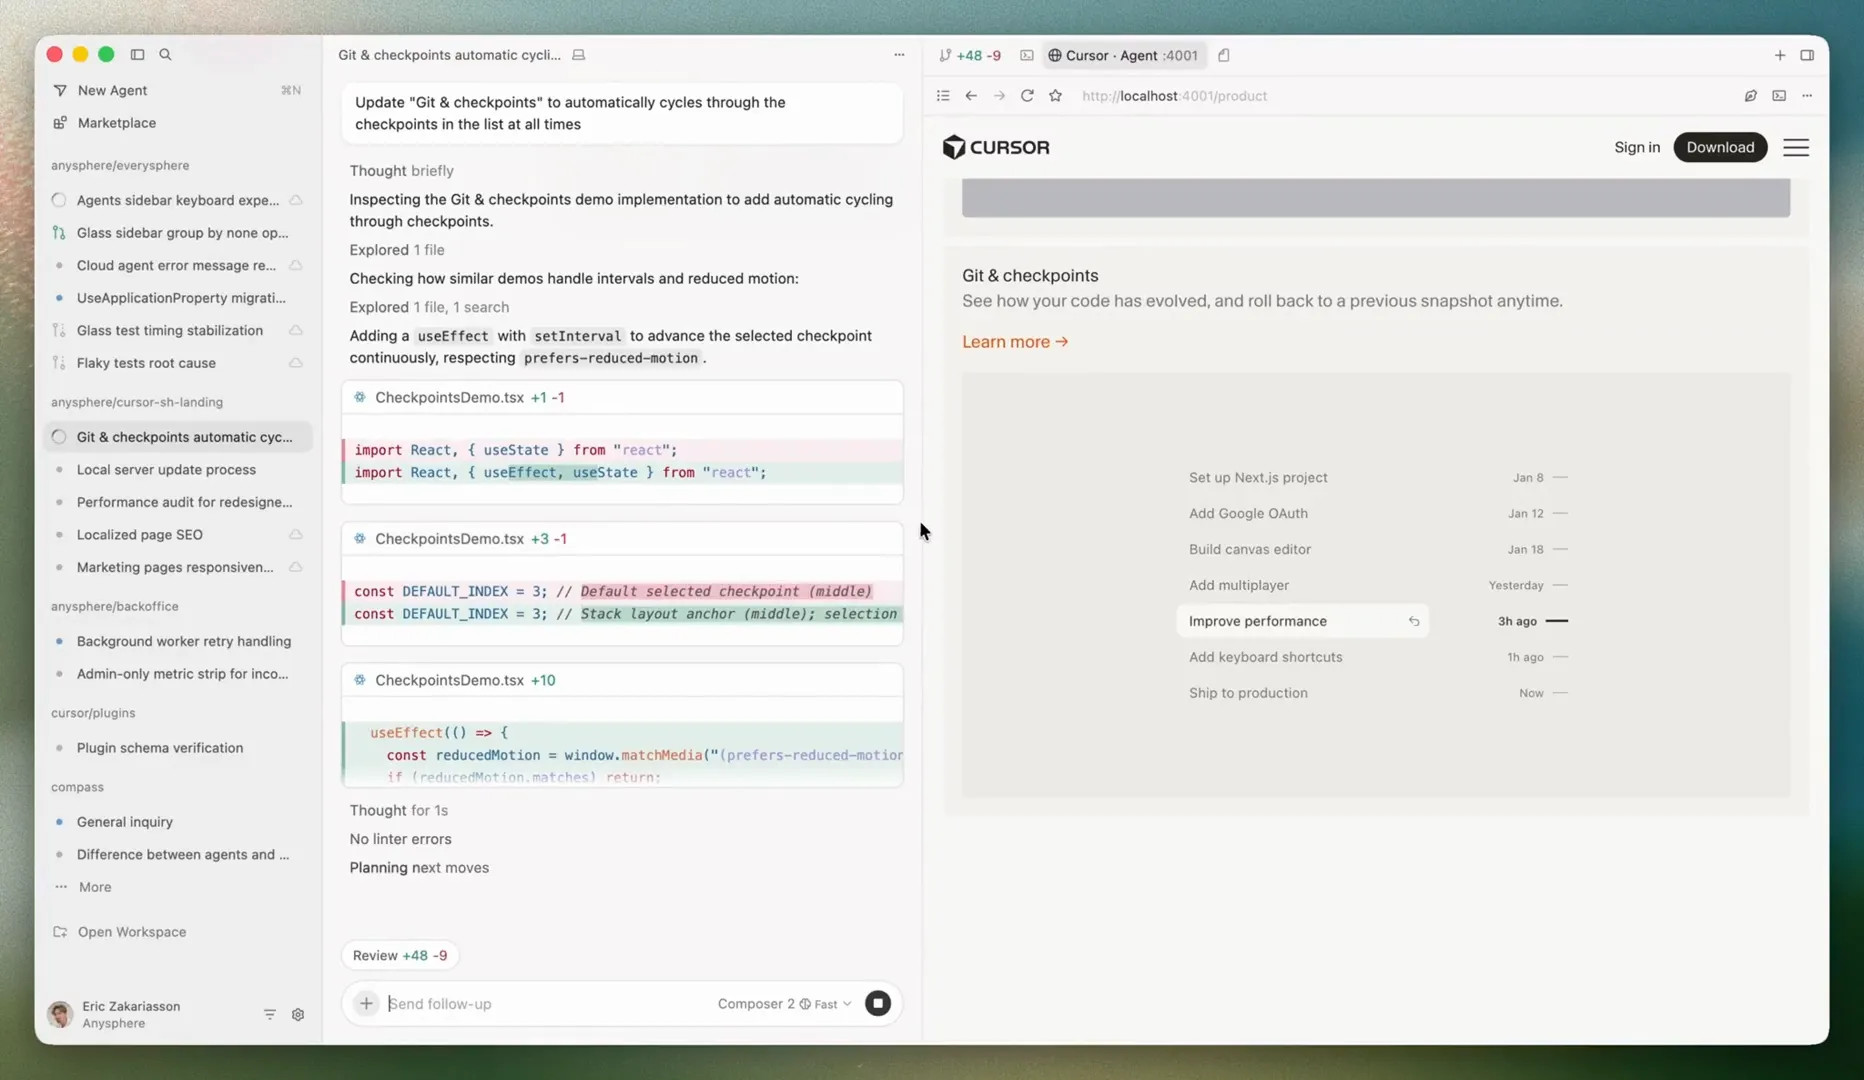
Task: Open the Composer 2 Fast model dropdown
Action: click(784, 1003)
